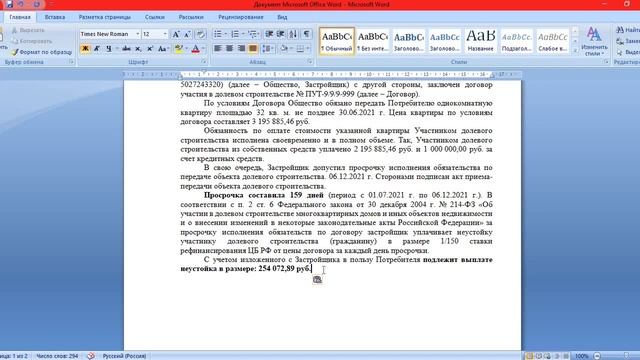Open font color dropdown arrow

203,49
